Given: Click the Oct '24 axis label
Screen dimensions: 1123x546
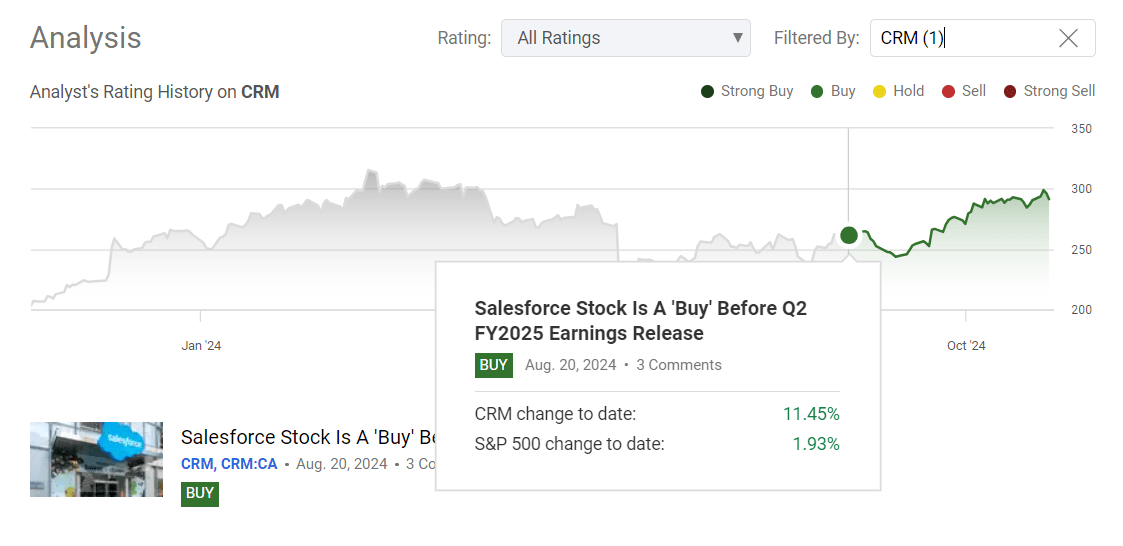Looking at the screenshot, I should 966,346.
